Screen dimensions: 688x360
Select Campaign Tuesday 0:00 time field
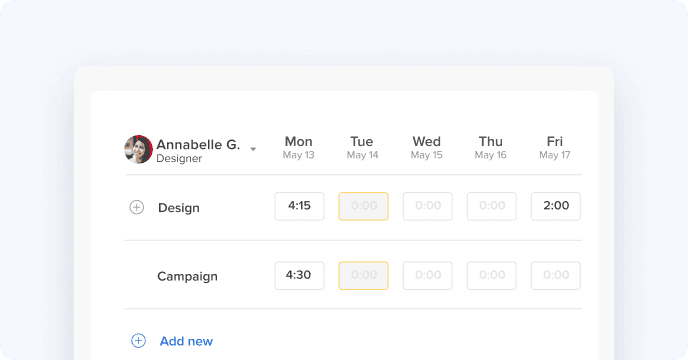click(363, 275)
